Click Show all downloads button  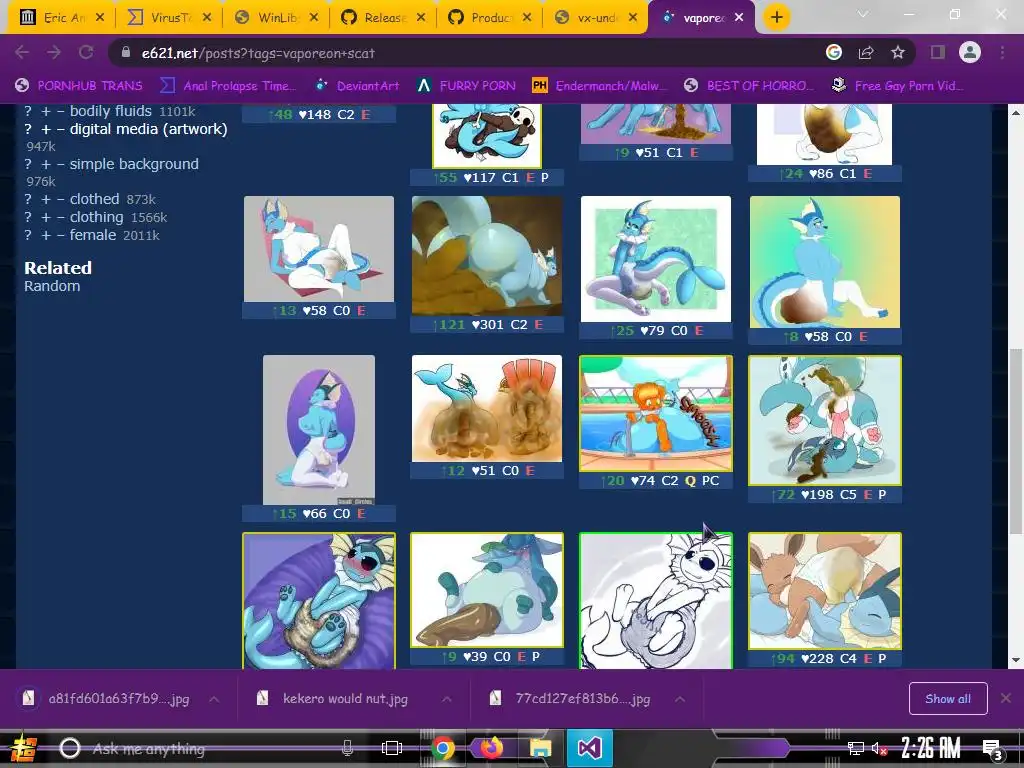948,699
